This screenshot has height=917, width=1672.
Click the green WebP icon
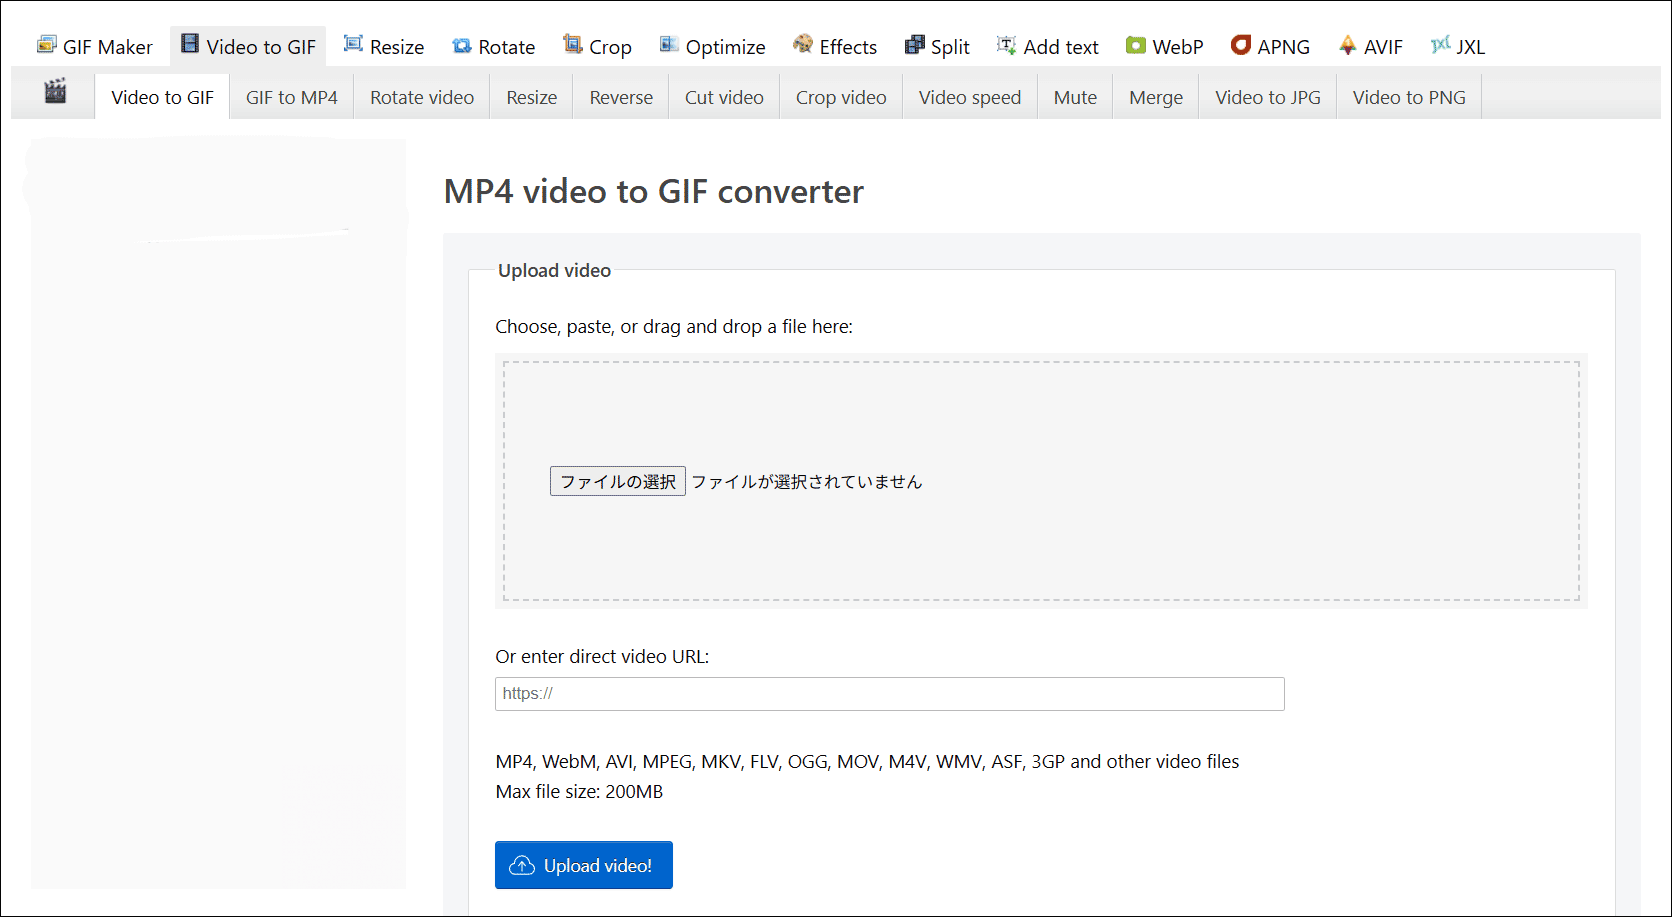pyautogui.click(x=1135, y=45)
